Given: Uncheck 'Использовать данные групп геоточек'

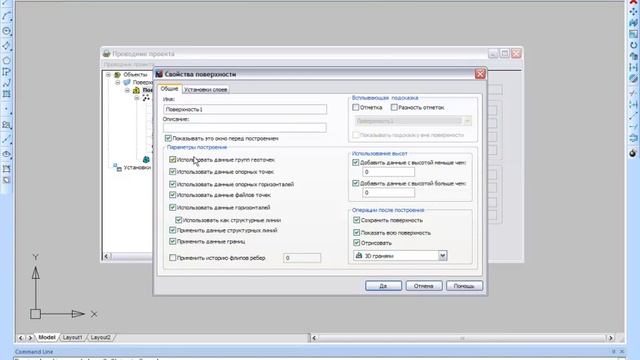Looking at the screenshot, I should (x=172, y=160).
